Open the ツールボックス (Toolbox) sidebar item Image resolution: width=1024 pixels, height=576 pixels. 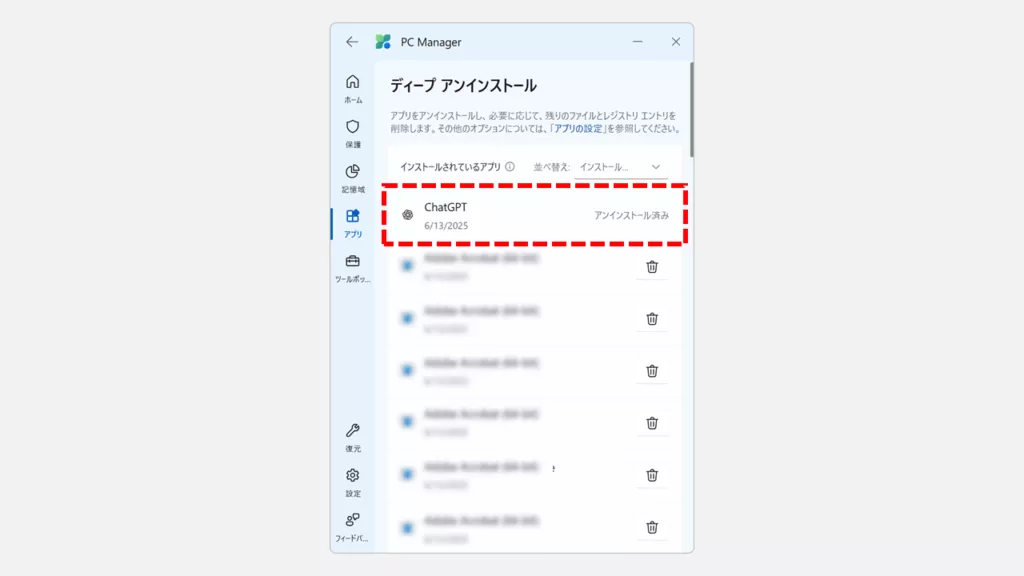pyautogui.click(x=353, y=268)
